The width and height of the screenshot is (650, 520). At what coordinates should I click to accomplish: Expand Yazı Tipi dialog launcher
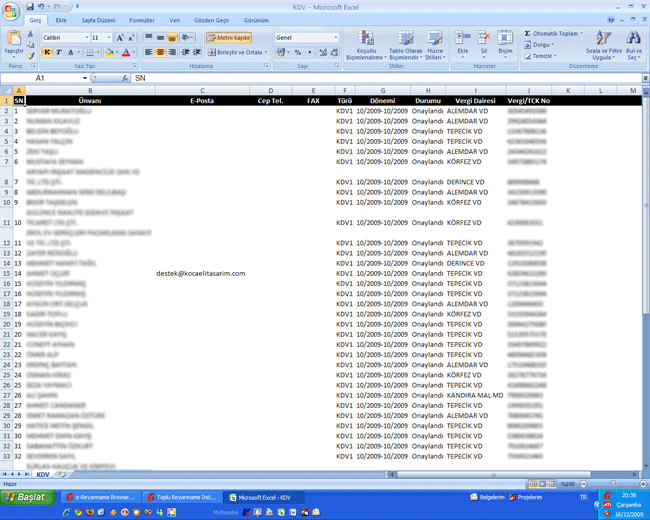pyautogui.click(x=134, y=66)
